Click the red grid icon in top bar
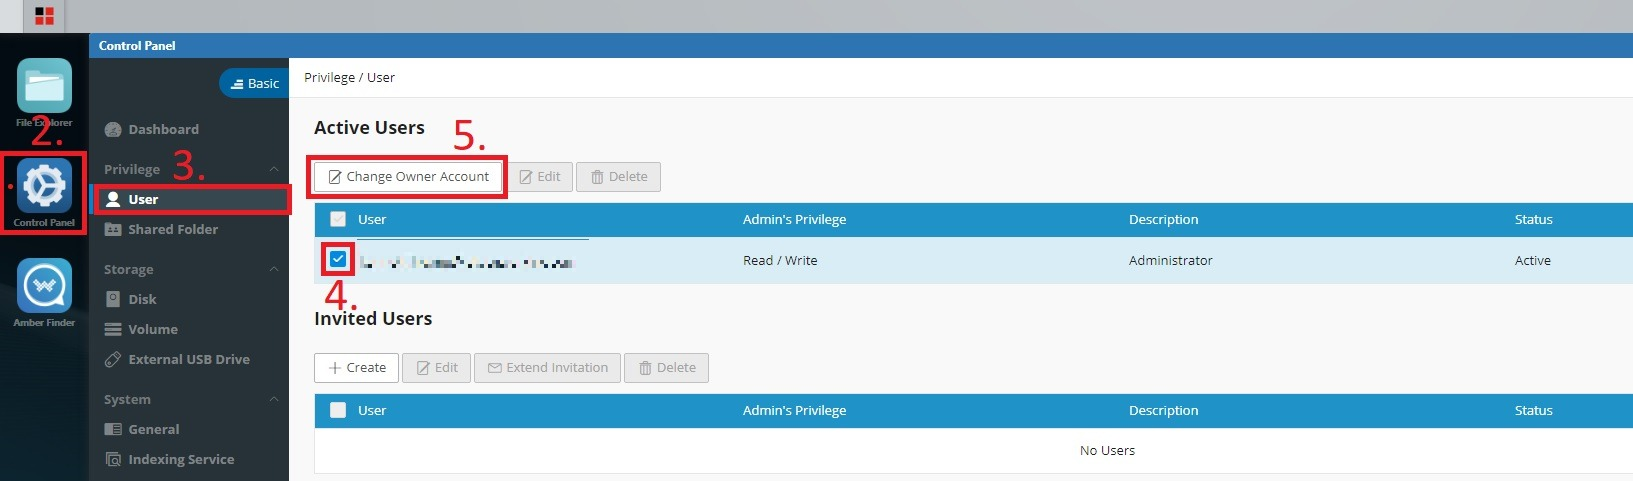 [44, 16]
